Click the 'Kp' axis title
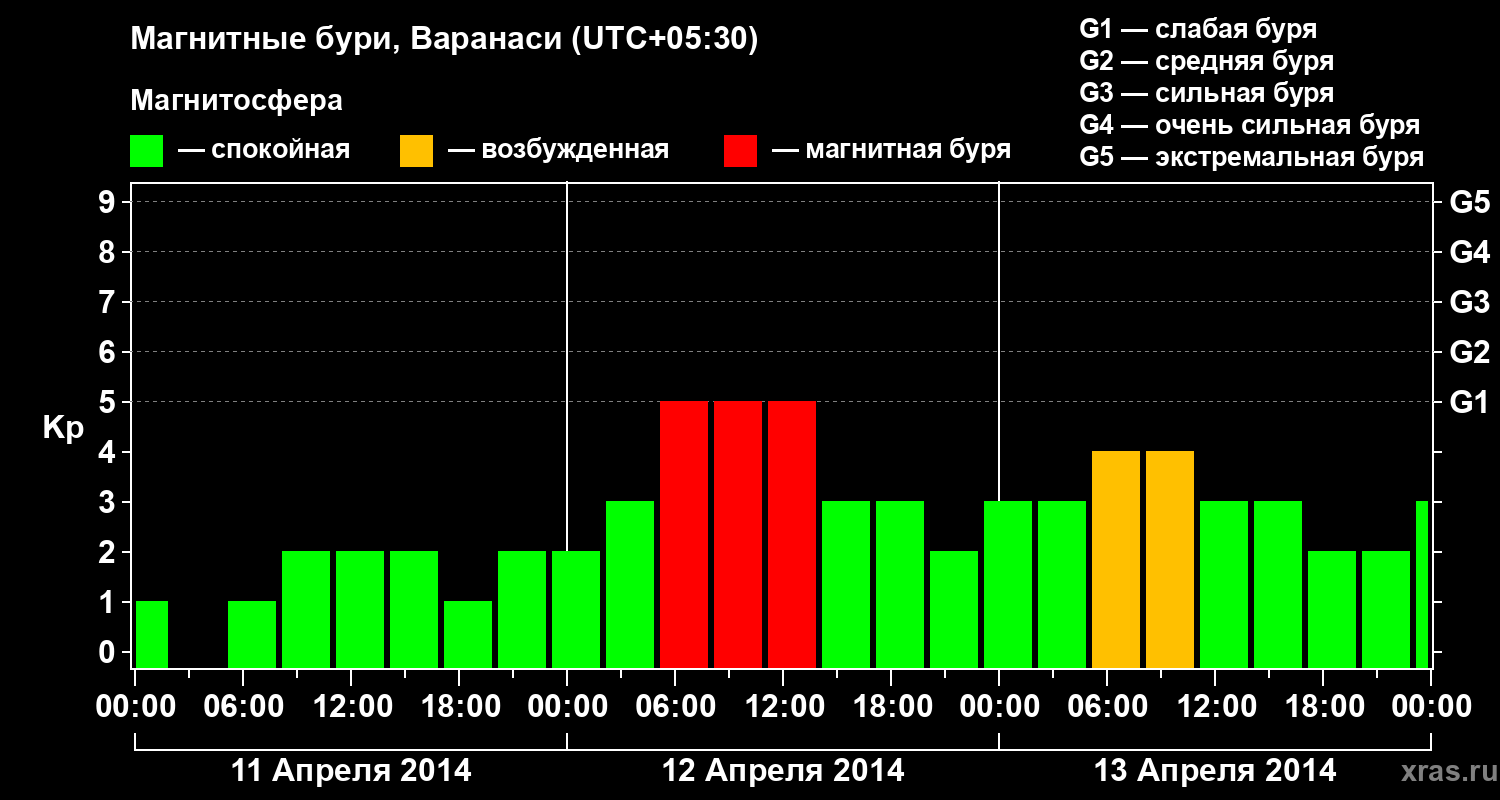 pos(63,428)
